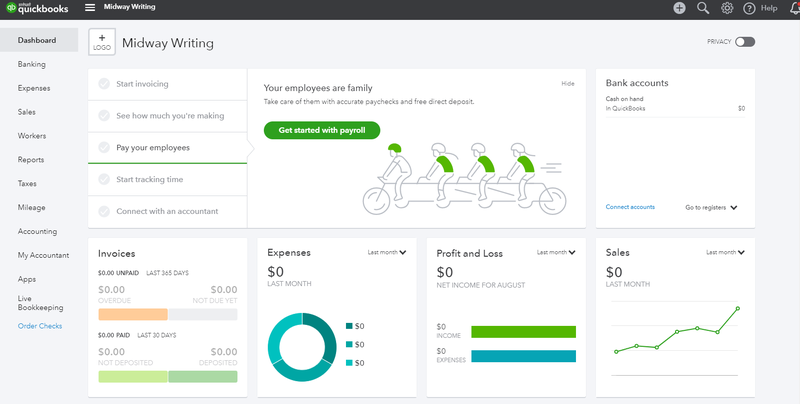Viewport: 800px width, 404px height.
Task: Click the Connect accounts link
Action: coord(630,207)
